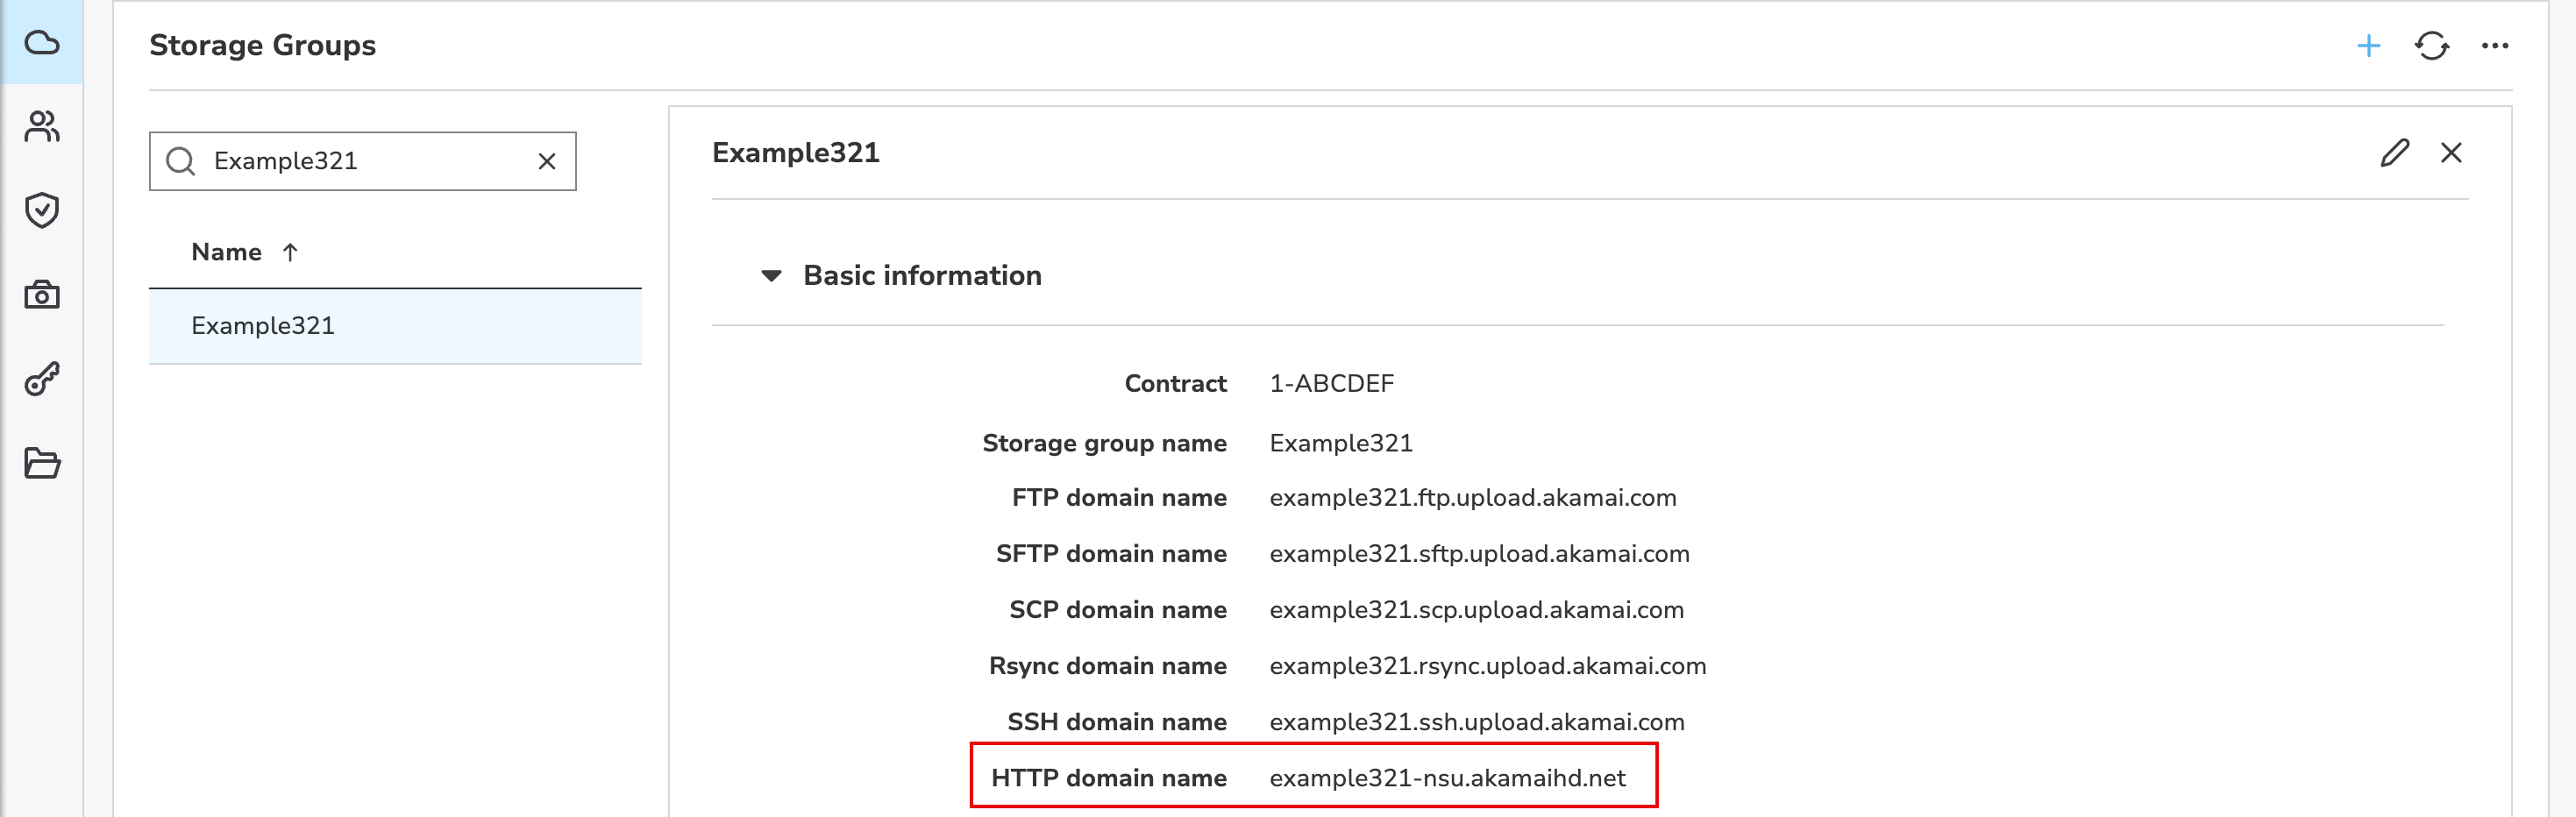Viewport: 2576px width, 817px height.
Task: Clear the Example321 search text
Action: click(546, 161)
